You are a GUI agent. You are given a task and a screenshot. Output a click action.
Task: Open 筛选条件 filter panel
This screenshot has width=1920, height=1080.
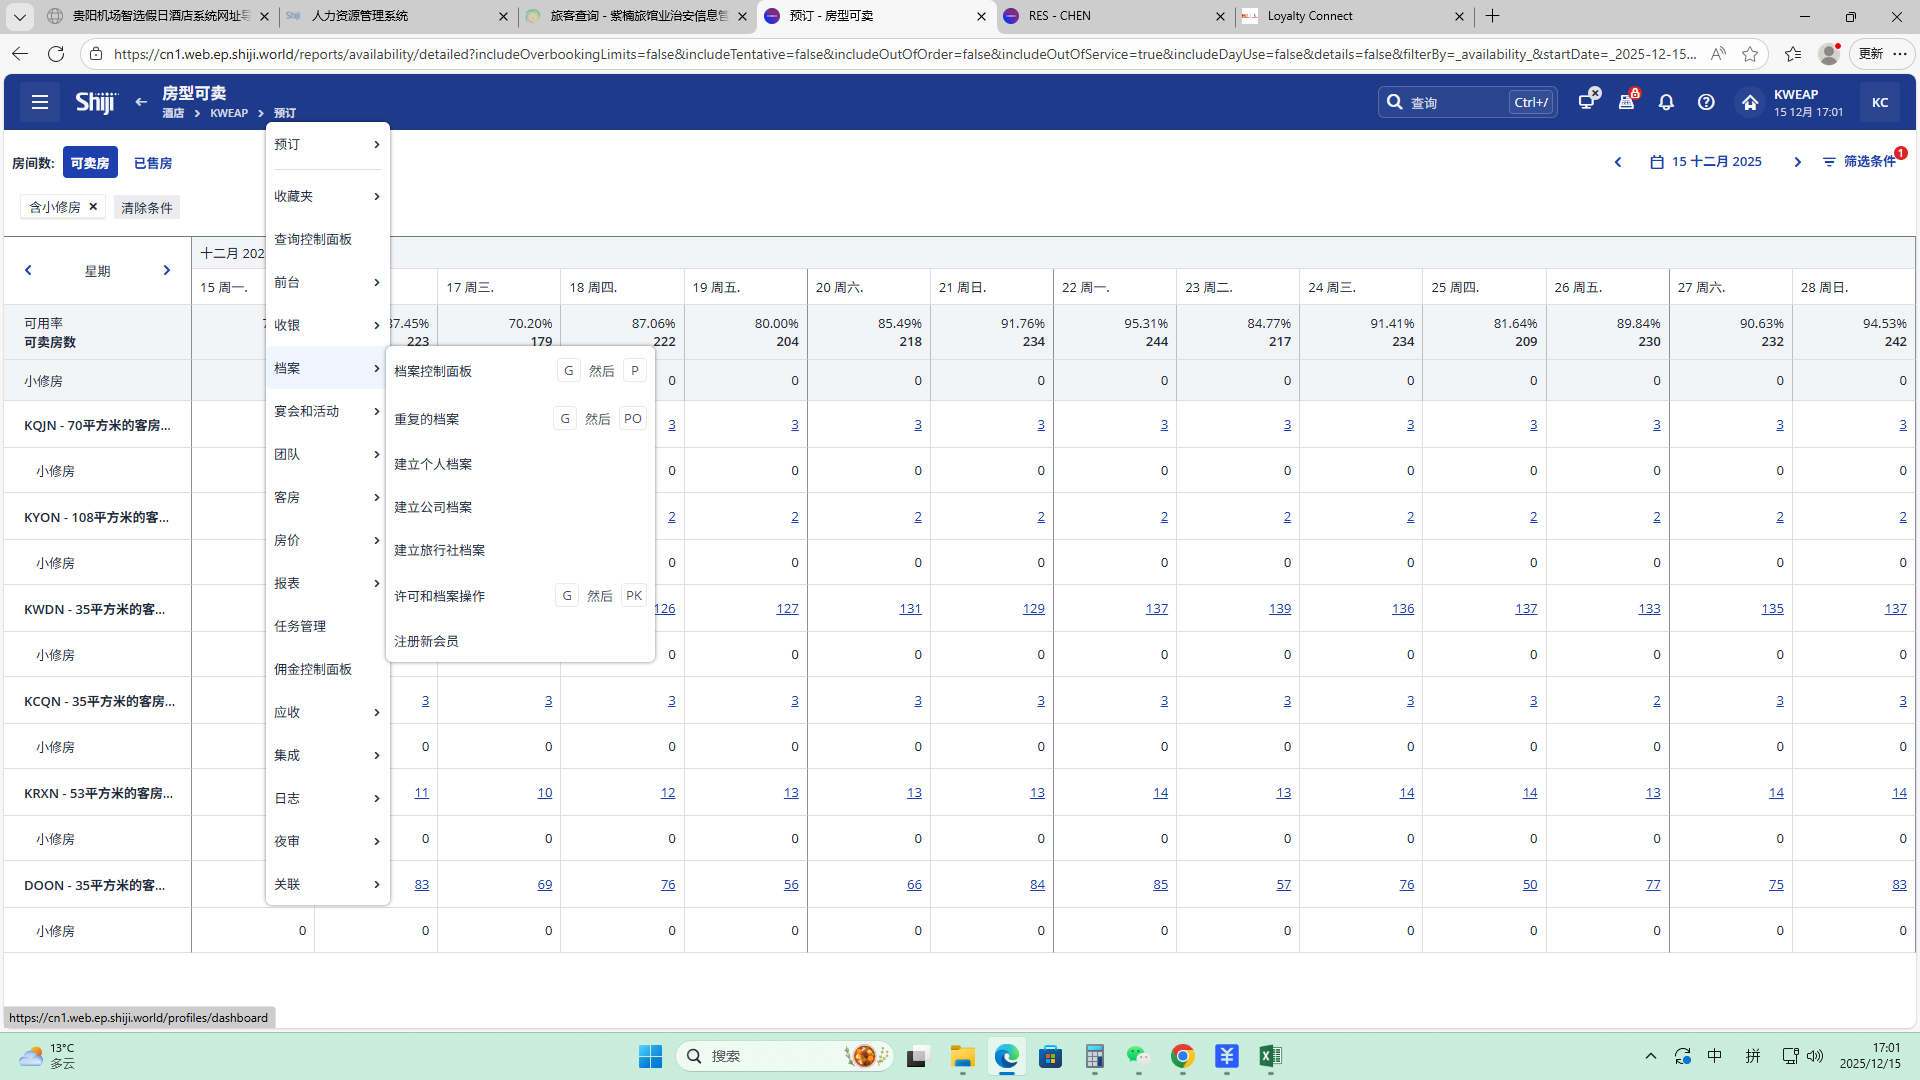point(1859,162)
